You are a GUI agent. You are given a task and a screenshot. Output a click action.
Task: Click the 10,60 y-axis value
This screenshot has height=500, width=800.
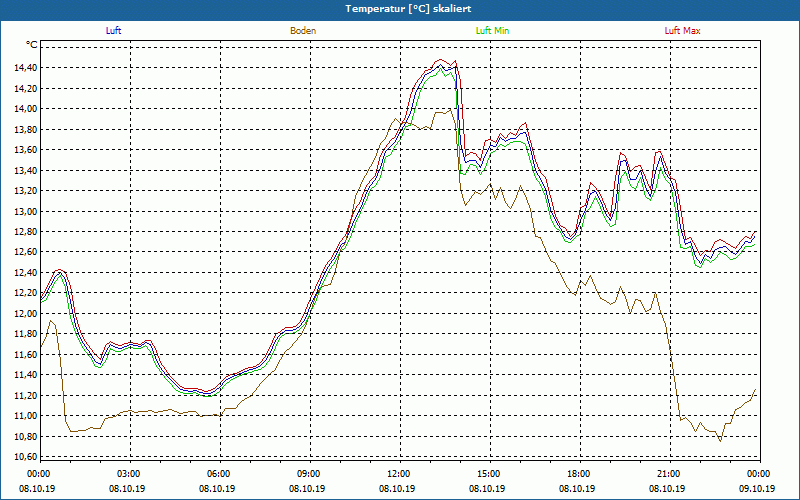(26, 457)
